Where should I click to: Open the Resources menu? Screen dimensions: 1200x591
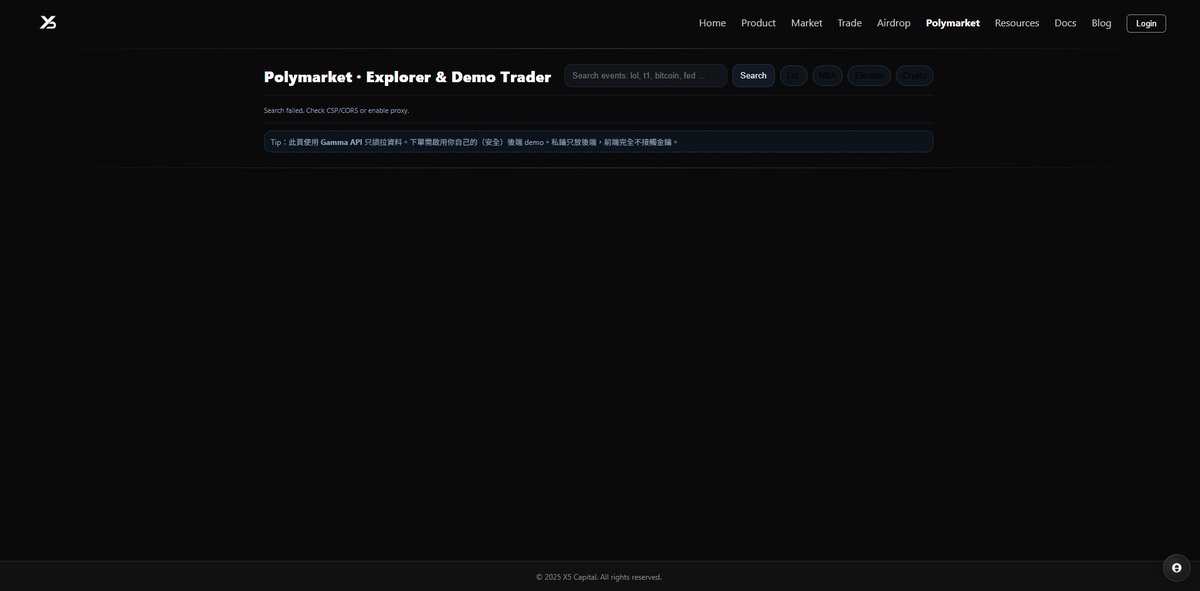pyautogui.click(x=1016, y=23)
